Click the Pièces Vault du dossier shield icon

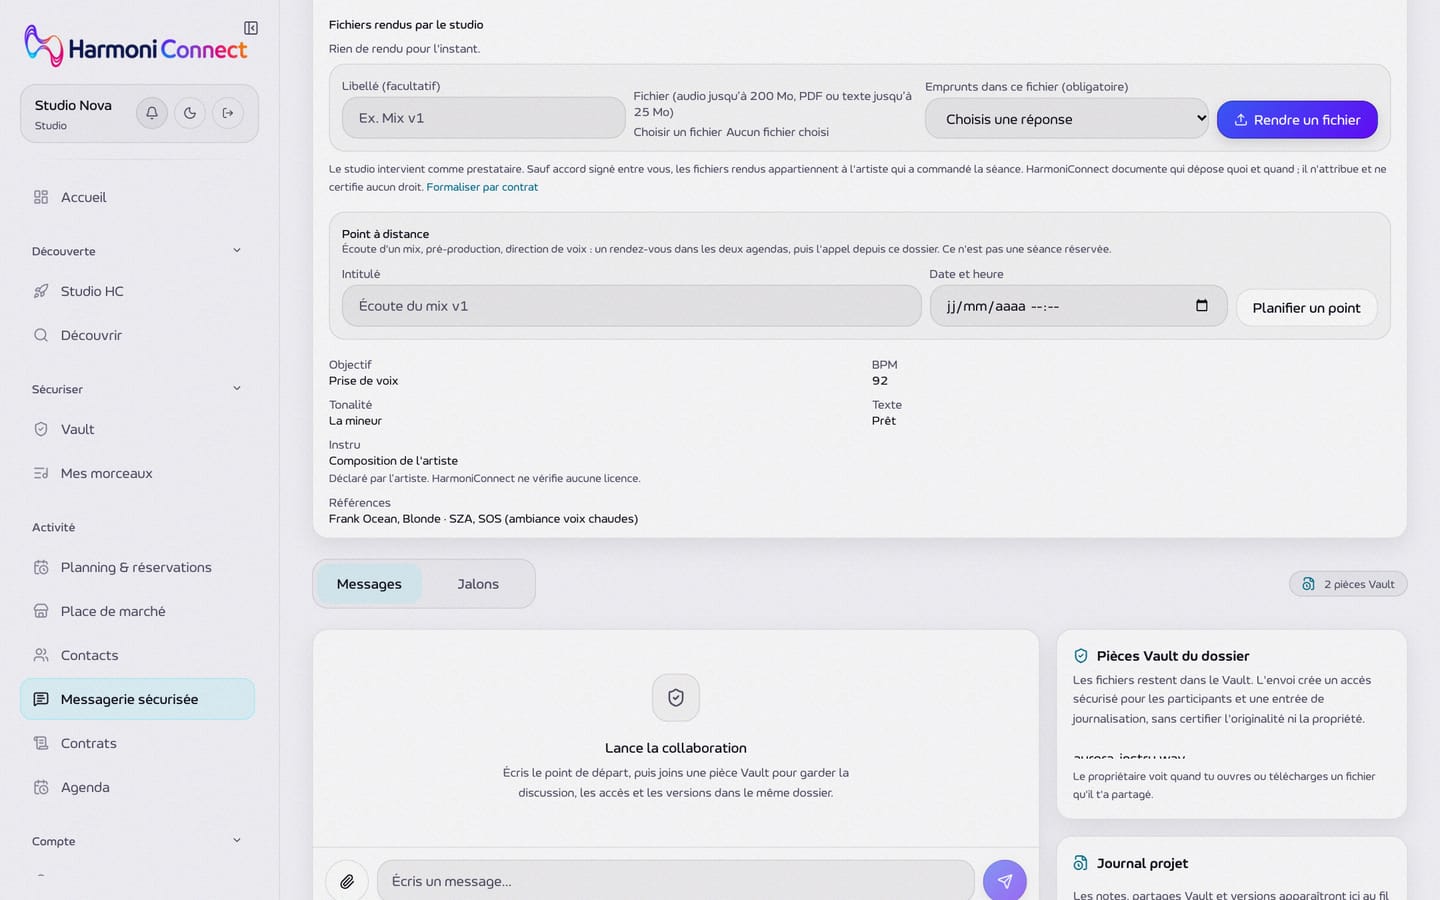(x=1081, y=656)
